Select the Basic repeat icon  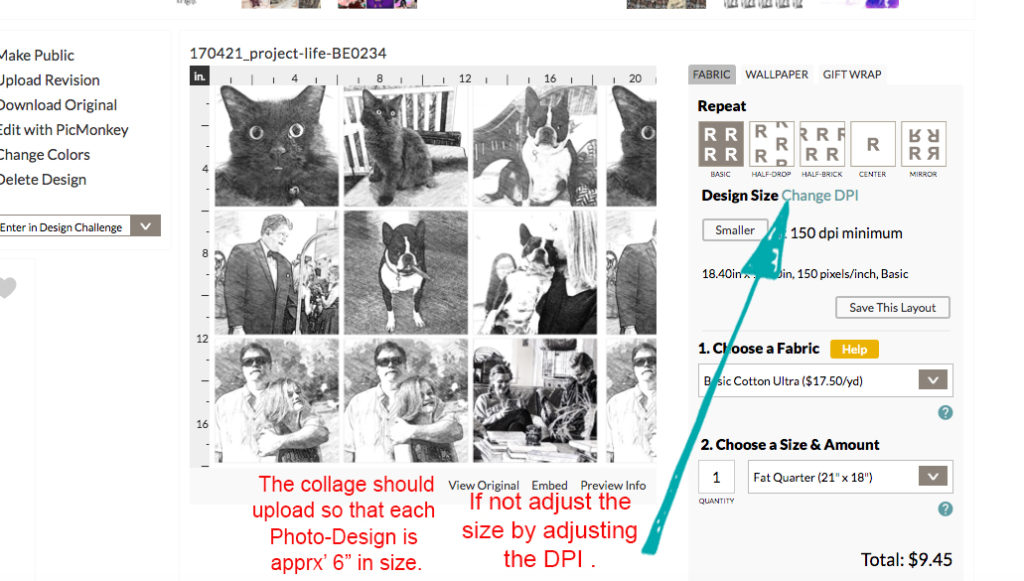tap(720, 144)
